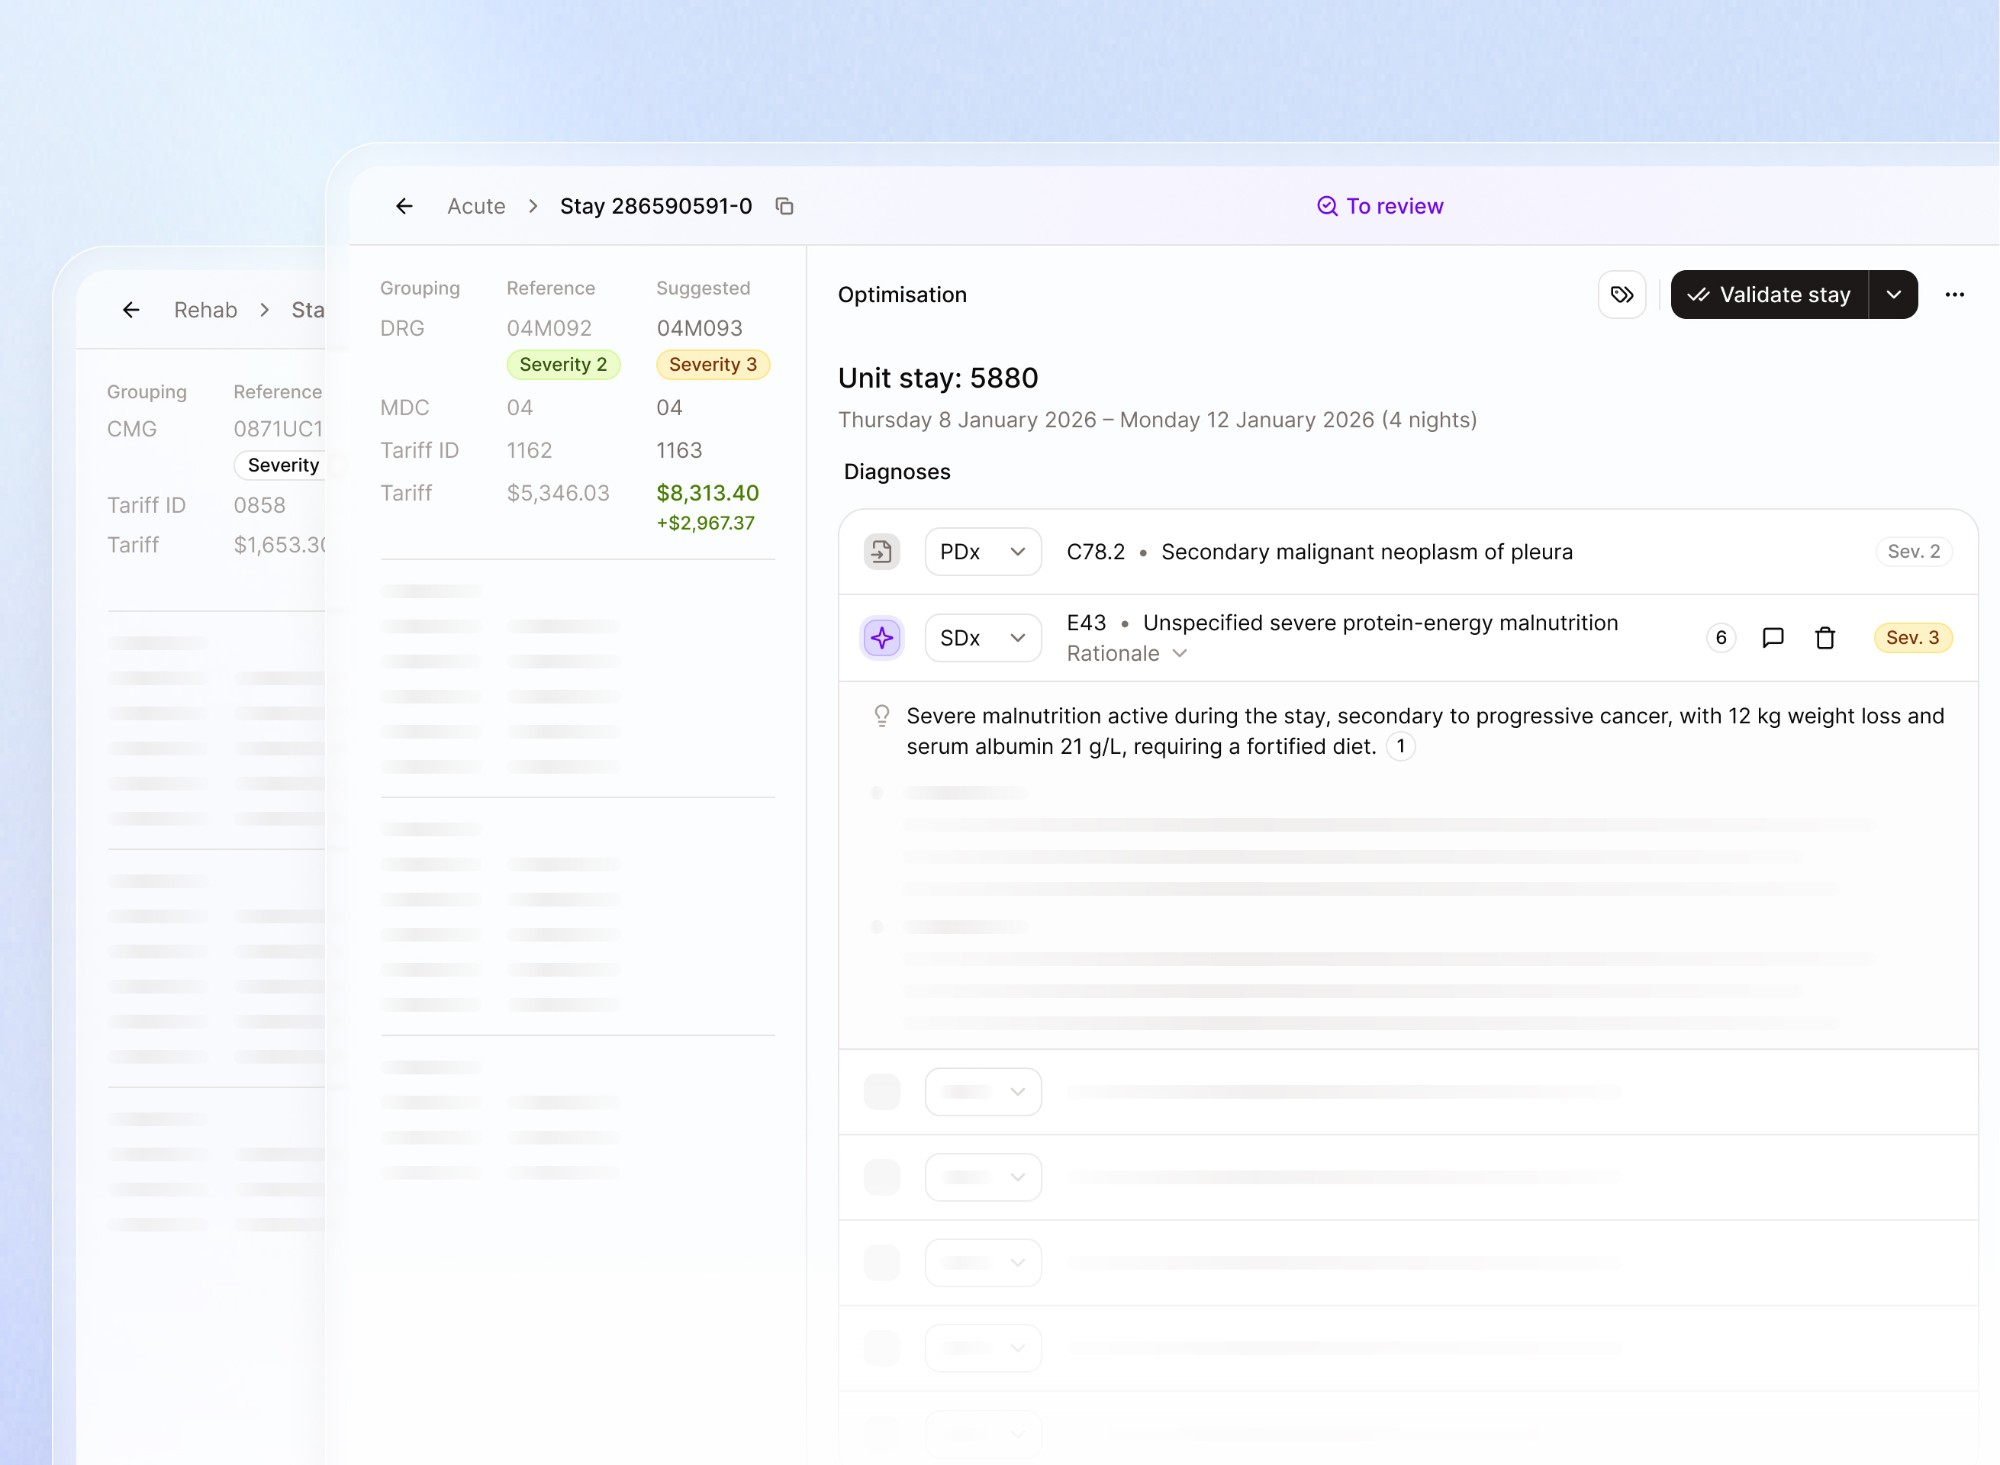The height and width of the screenshot is (1465, 2000).
Task: Click the lightbulb icon beside the rationale text
Action: [x=881, y=716]
